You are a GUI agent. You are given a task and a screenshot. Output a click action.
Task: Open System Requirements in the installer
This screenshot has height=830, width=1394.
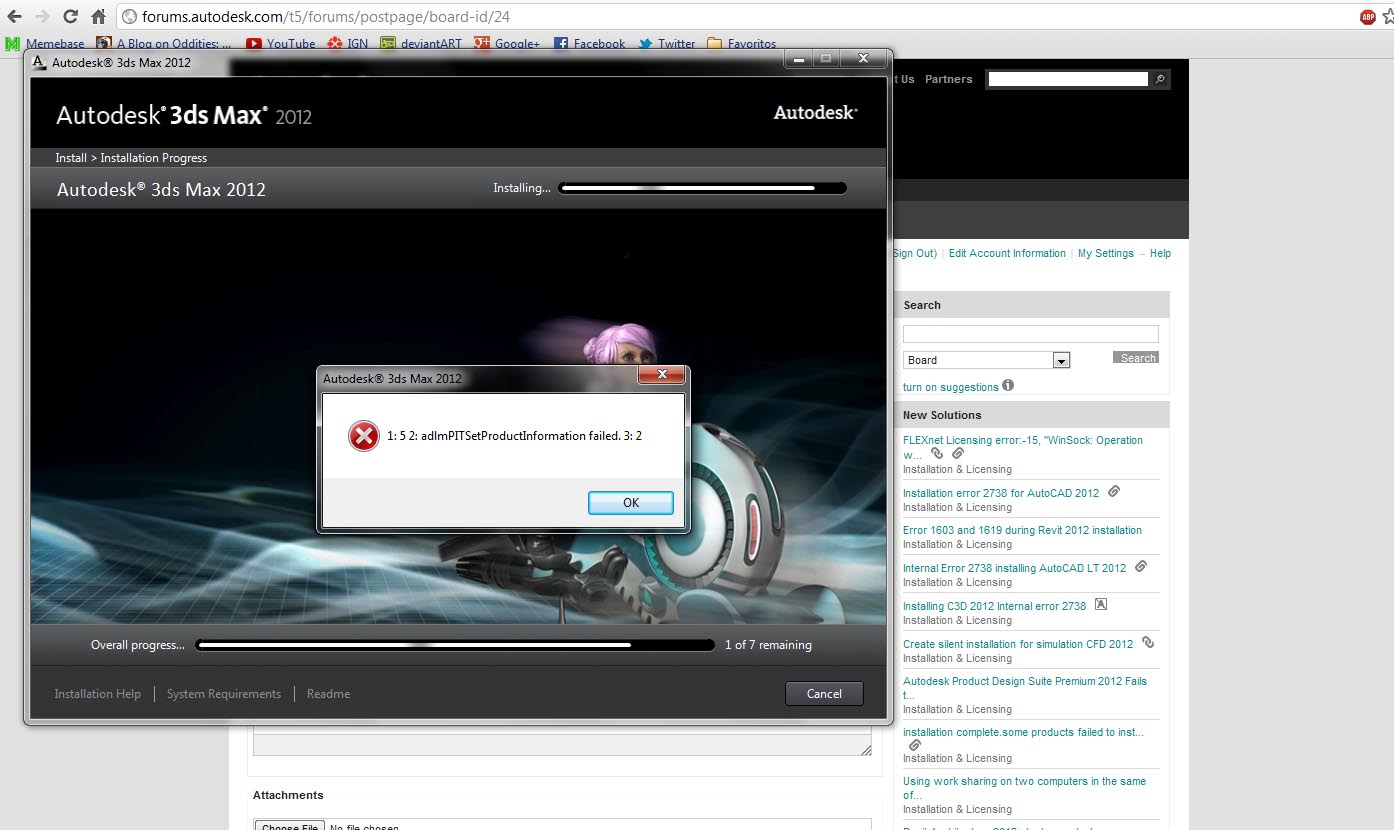(x=224, y=694)
